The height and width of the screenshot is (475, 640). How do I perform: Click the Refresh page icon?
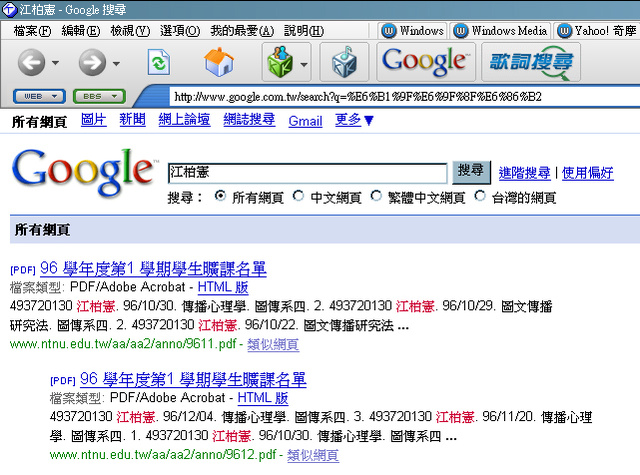coord(158,62)
